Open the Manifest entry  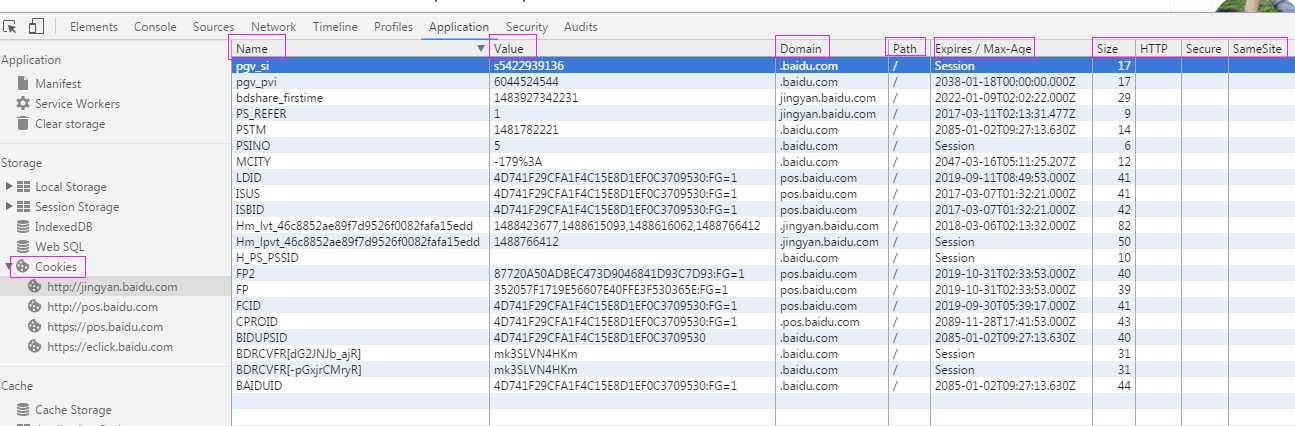coord(58,84)
